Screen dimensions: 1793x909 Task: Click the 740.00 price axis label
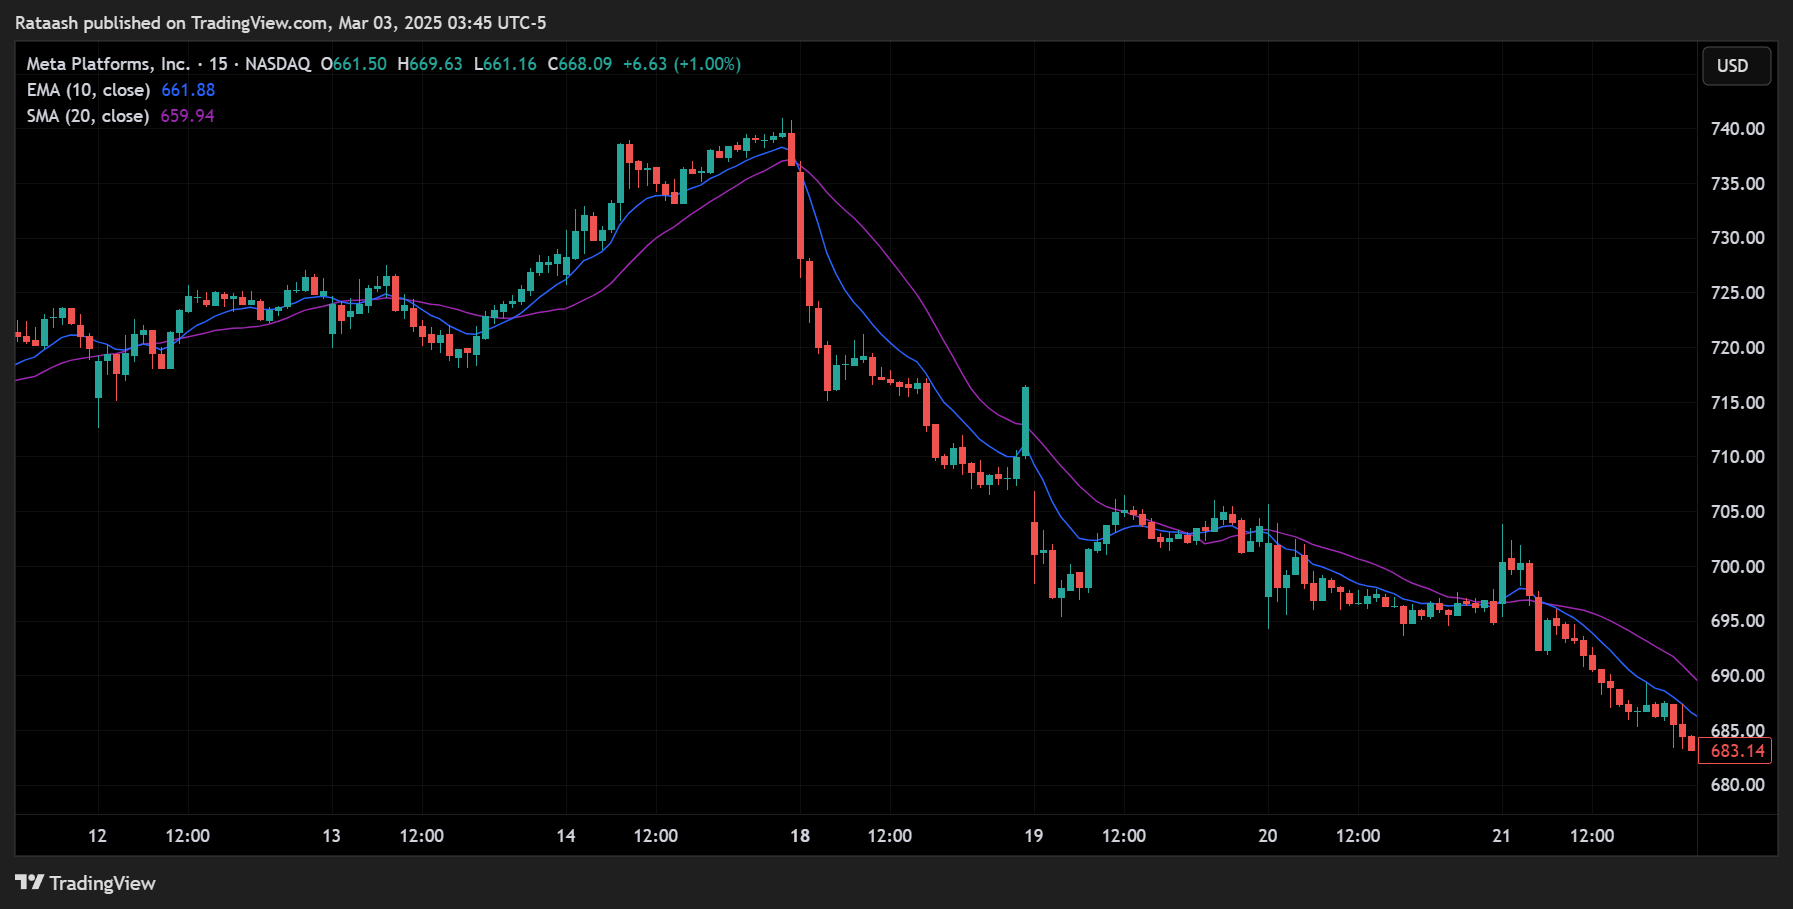pyautogui.click(x=1737, y=129)
